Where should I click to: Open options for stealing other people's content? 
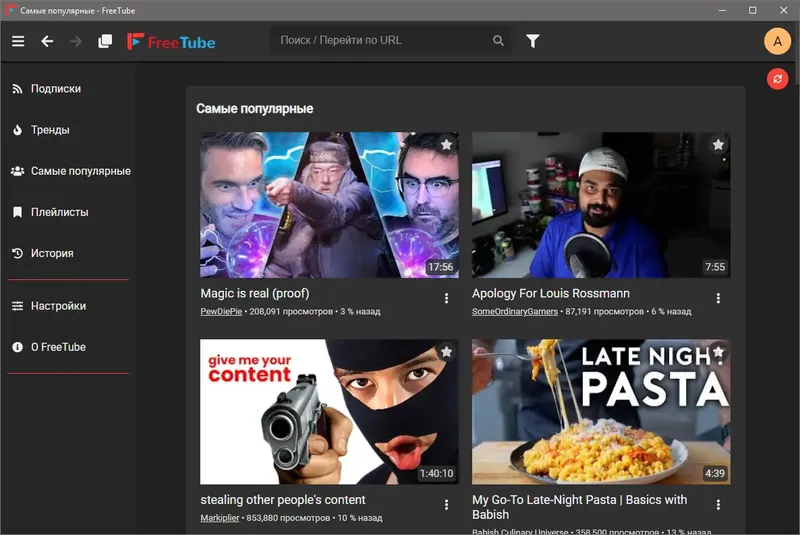pos(446,505)
